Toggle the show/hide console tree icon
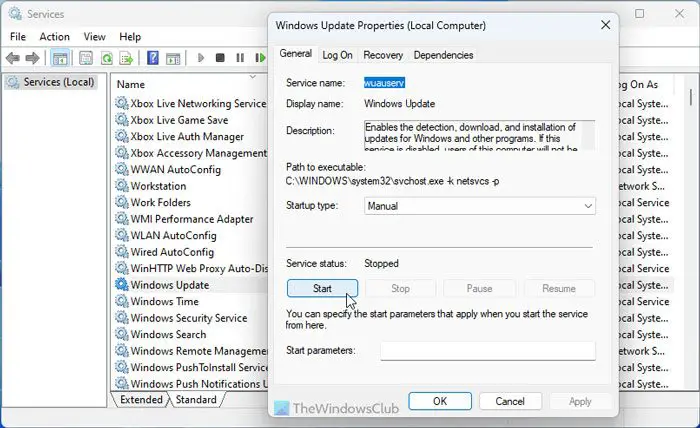The image size is (700, 428). pyautogui.click(x=59, y=58)
